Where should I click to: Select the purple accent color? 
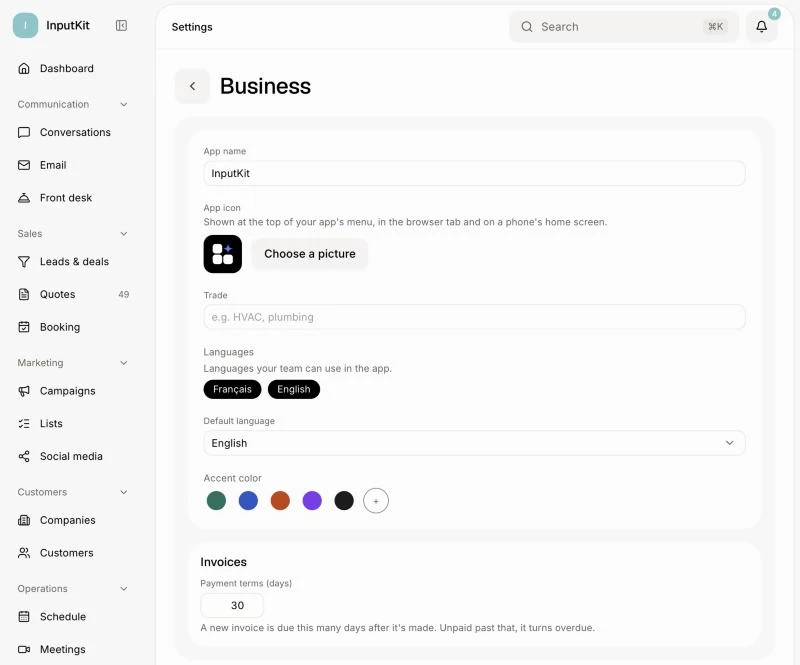(x=312, y=501)
